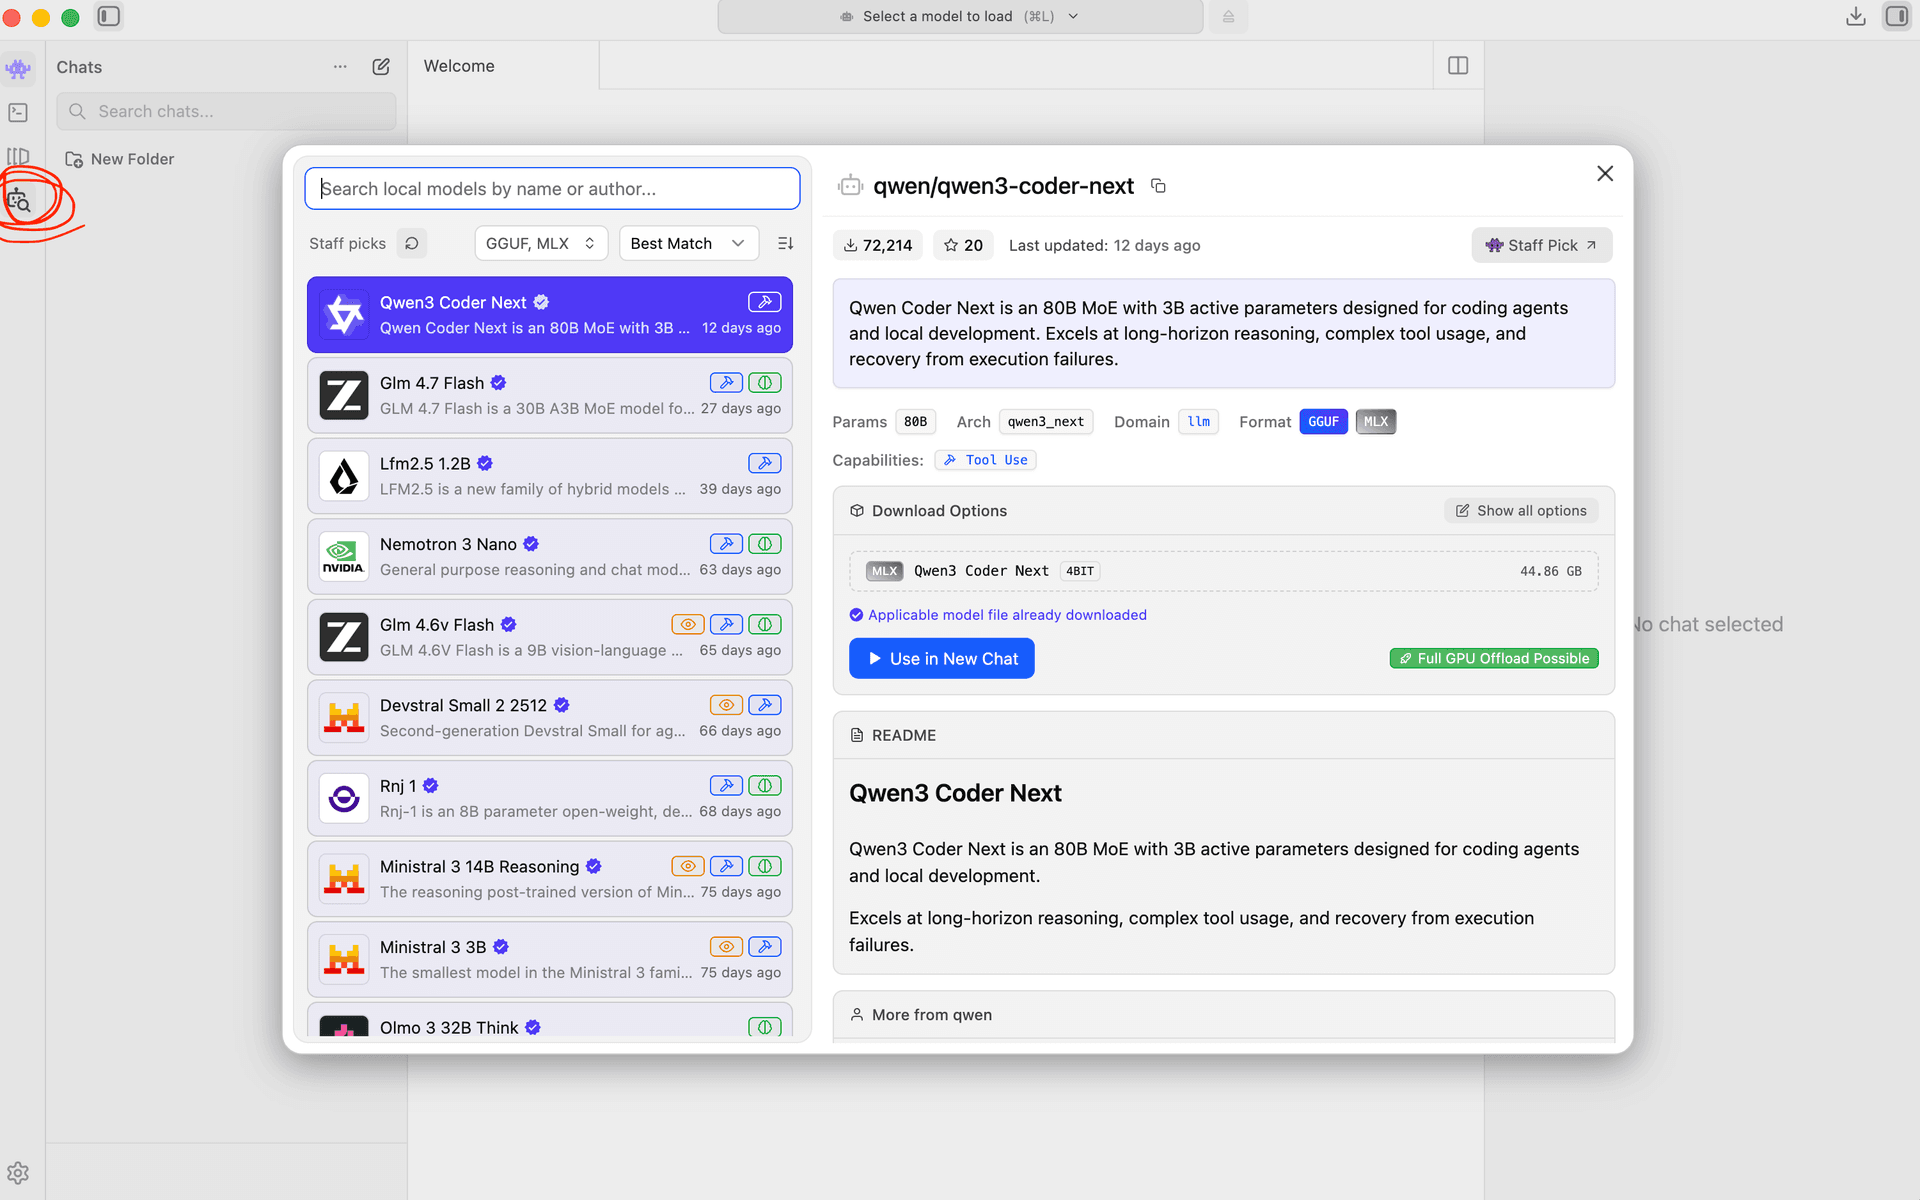Image resolution: width=1920 pixels, height=1200 pixels.
Task: Click the 72,214 downloads count
Action: 878,245
